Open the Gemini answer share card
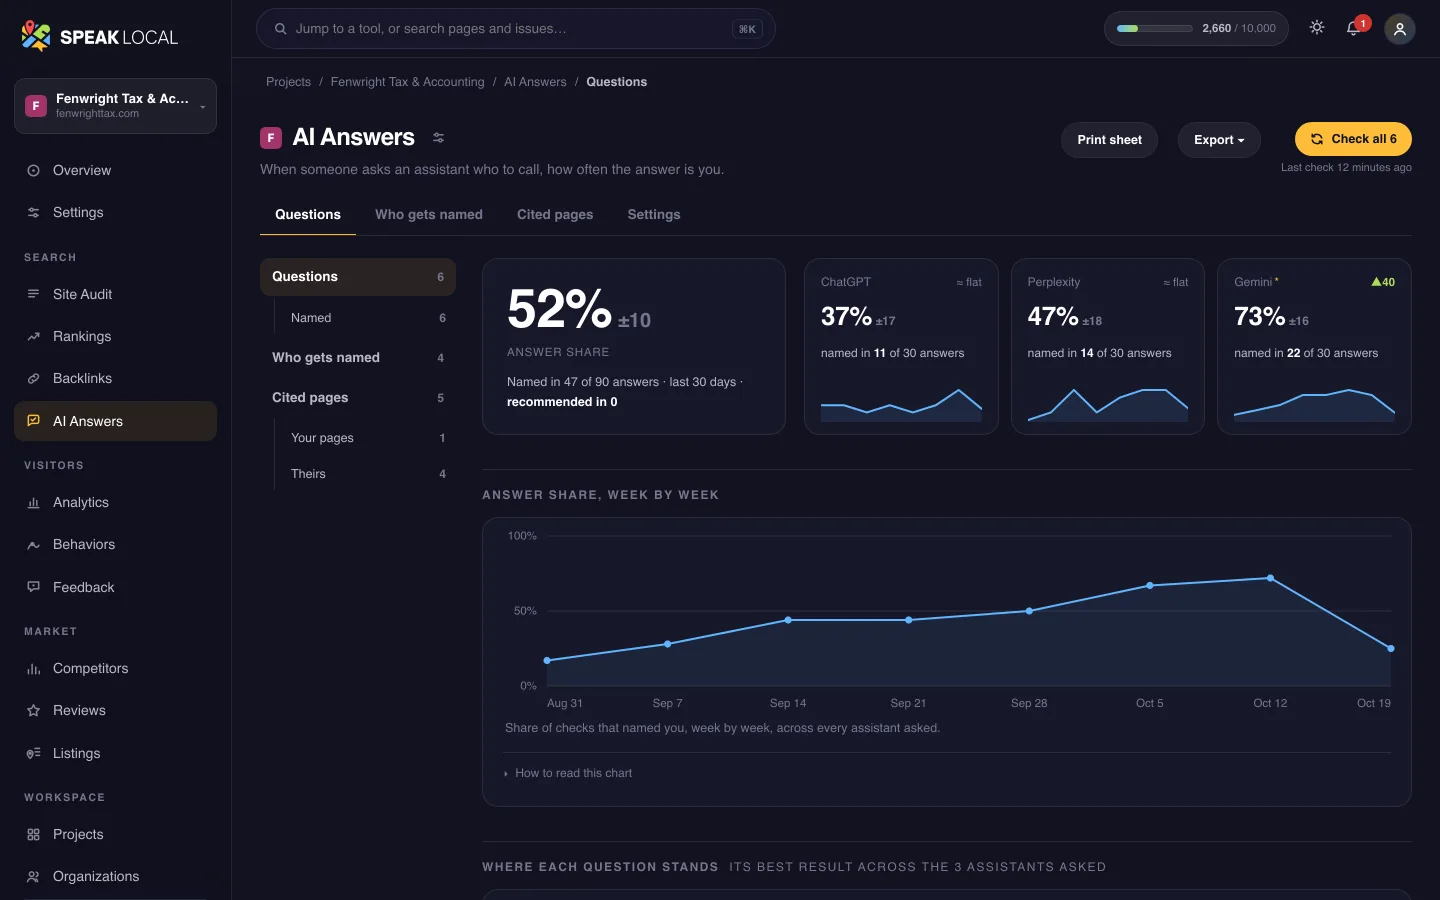 1314,346
